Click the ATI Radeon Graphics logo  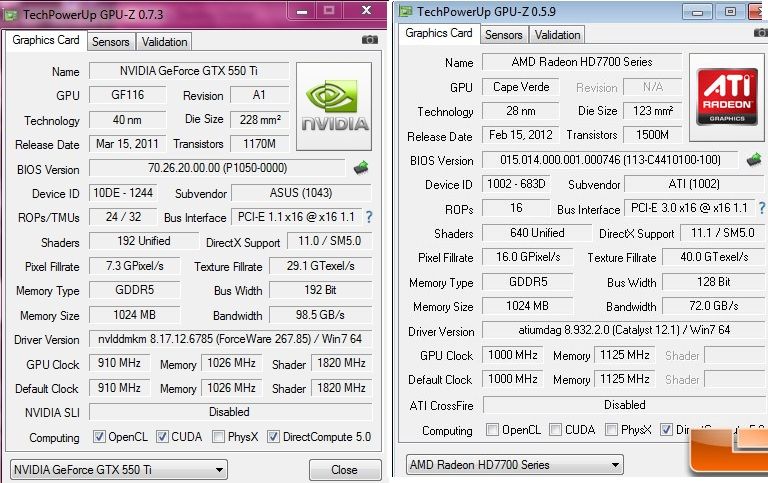point(727,97)
